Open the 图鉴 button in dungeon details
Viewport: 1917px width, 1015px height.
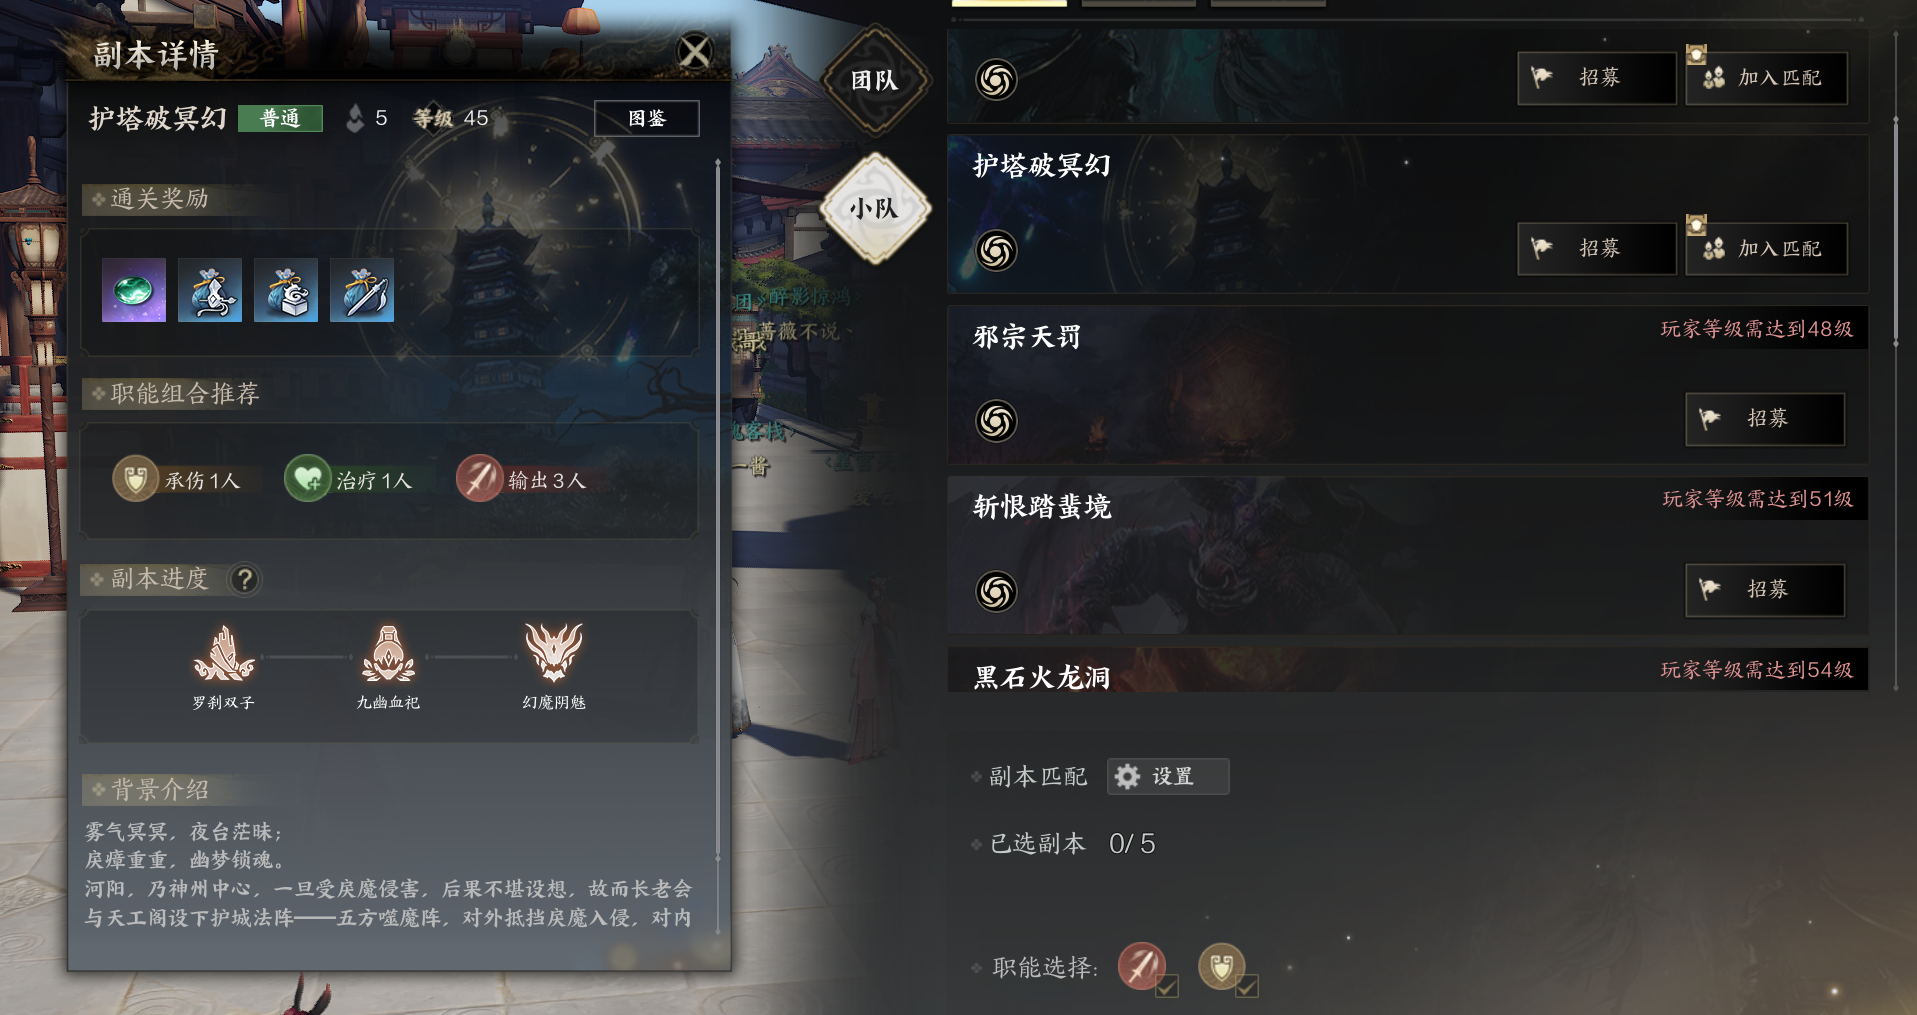coord(647,118)
